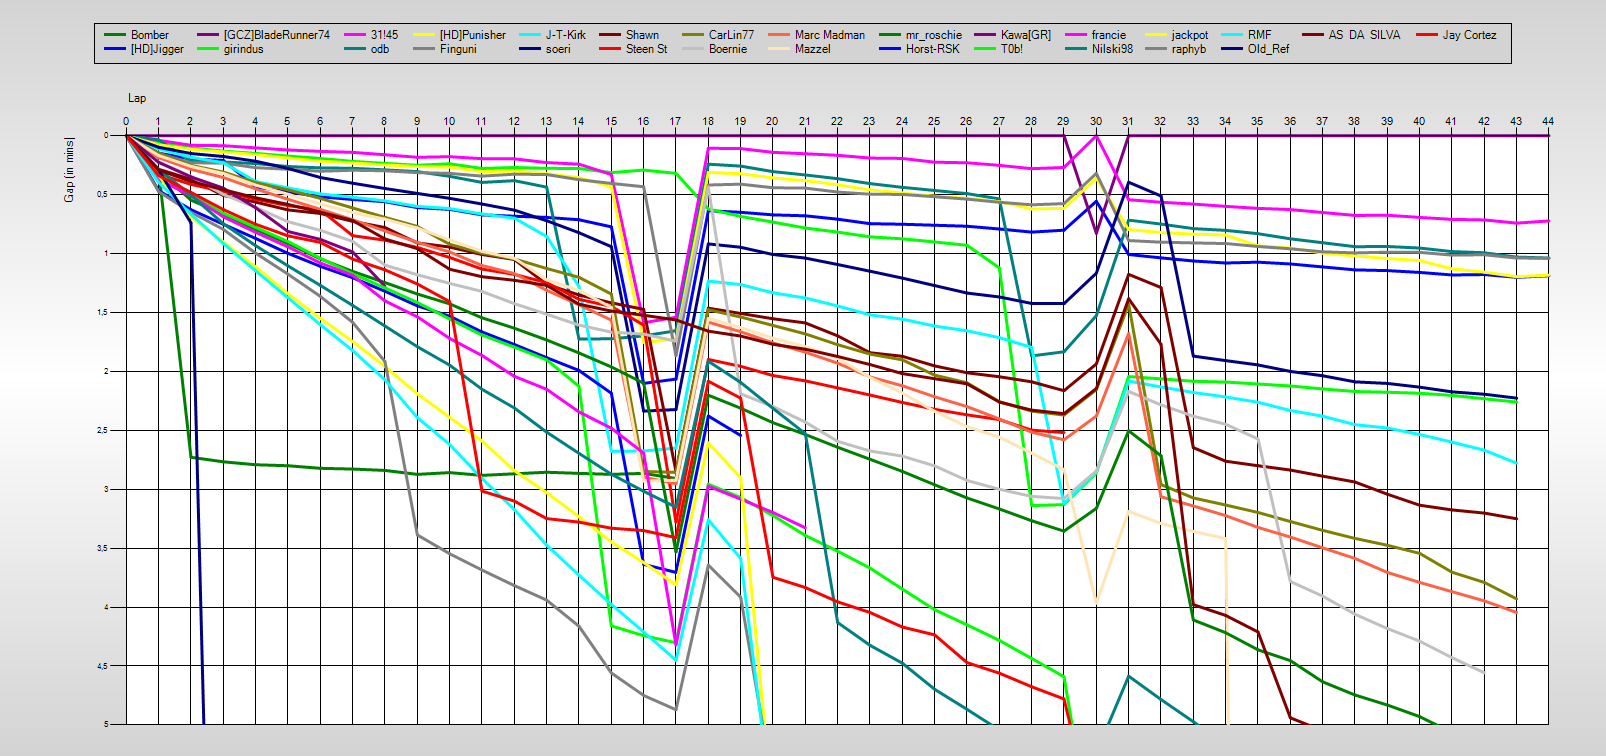Click the yellow line swatch for jackpot
Viewport: 1606px width, 756px height.
pos(1156,35)
